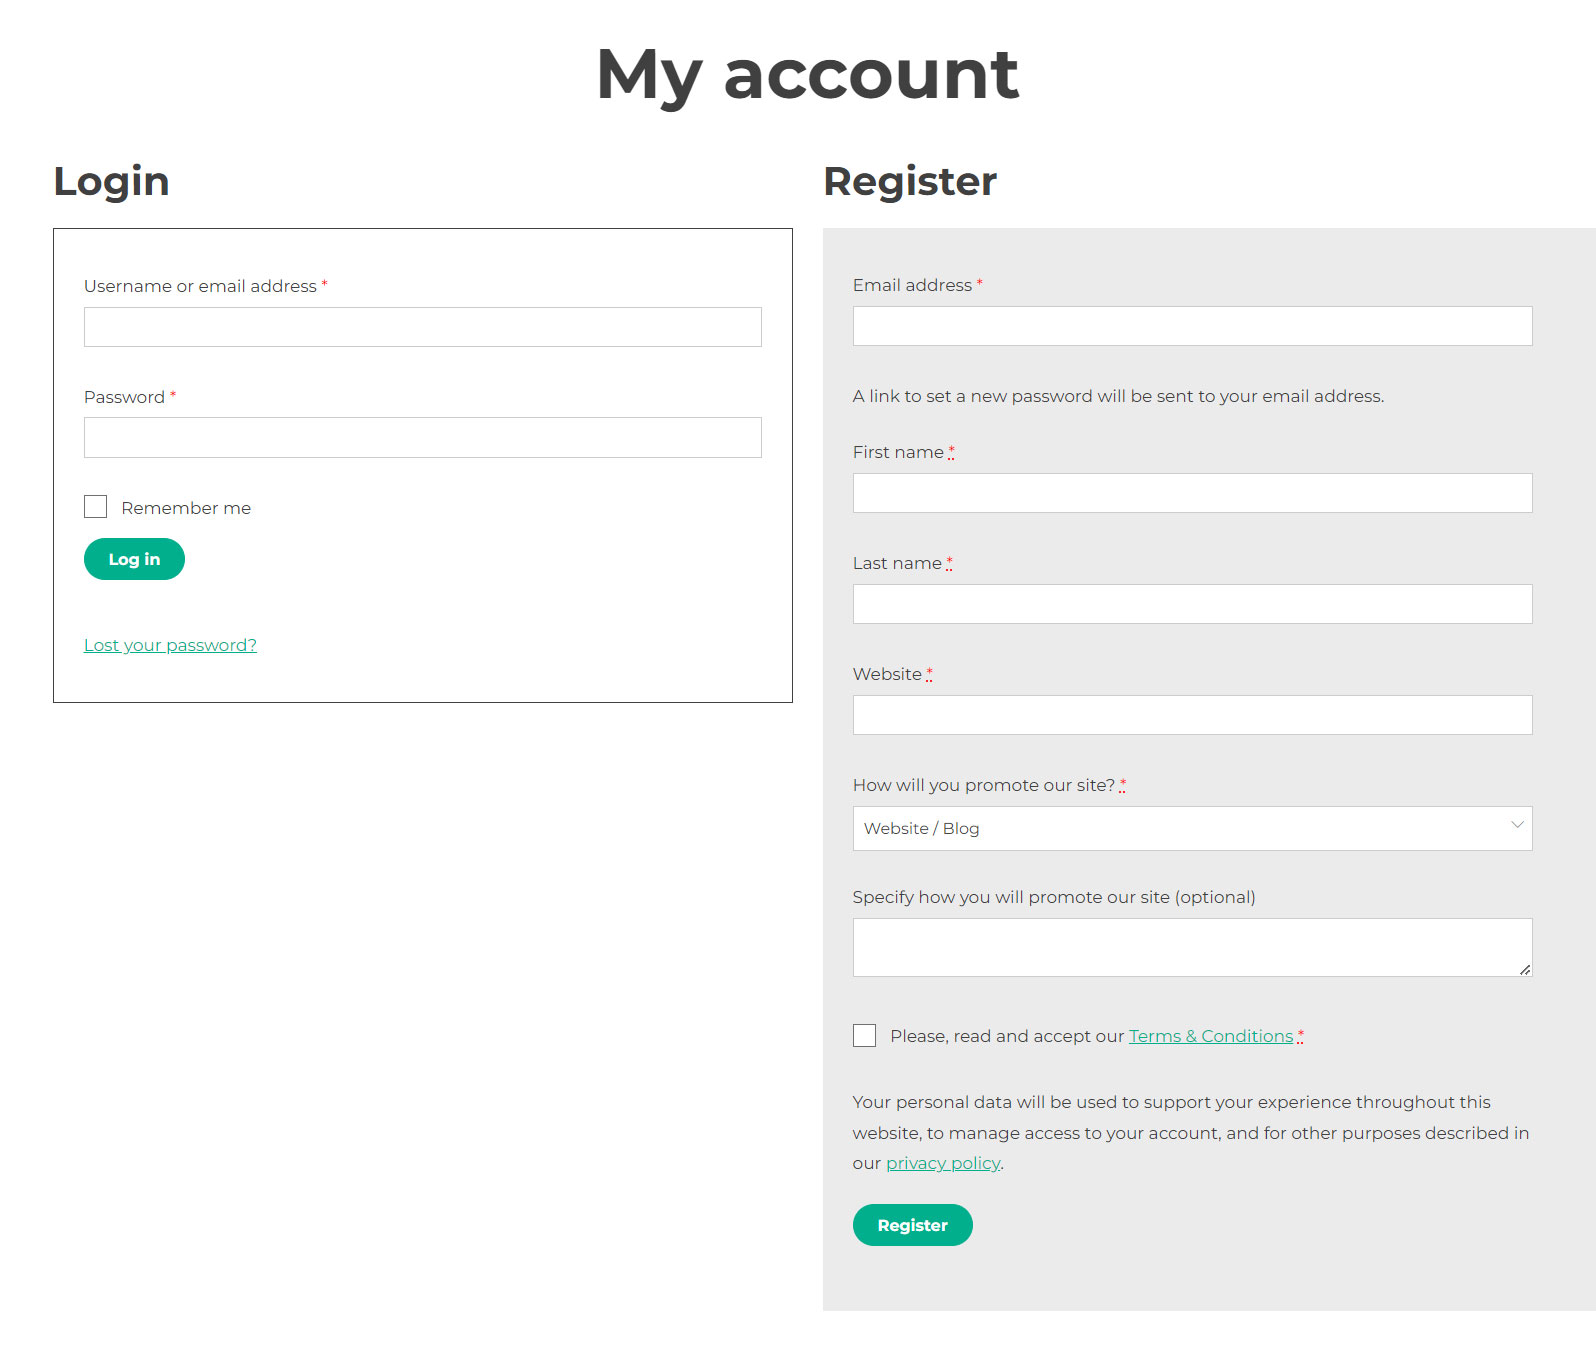This screenshot has width=1596, height=1360.
Task: Click the Register section heading
Action: click(x=909, y=181)
